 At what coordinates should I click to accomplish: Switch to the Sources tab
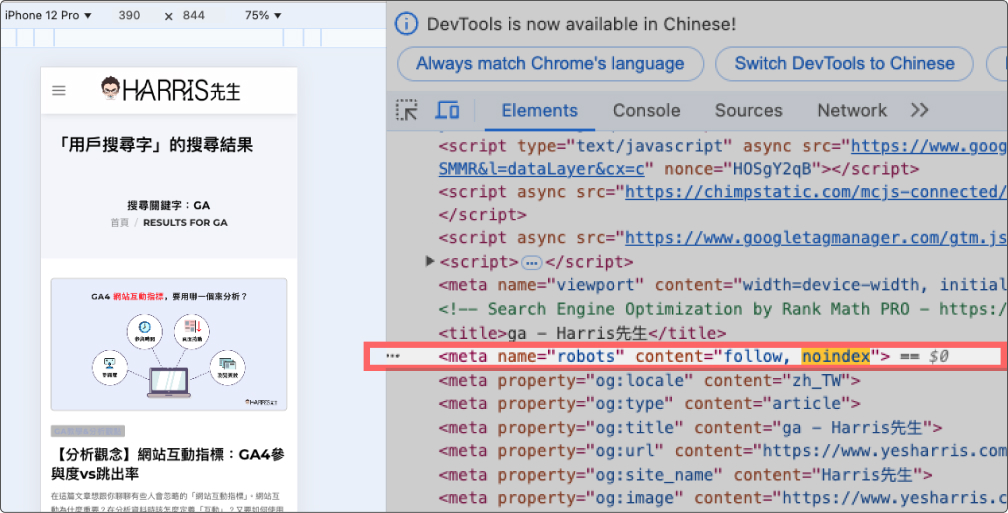(748, 111)
